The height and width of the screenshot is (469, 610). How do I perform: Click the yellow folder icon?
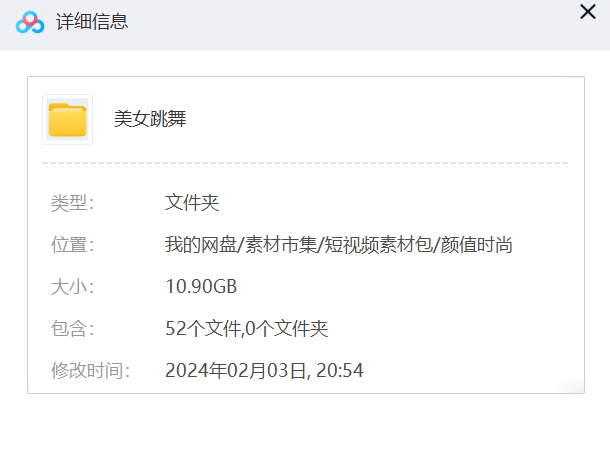click(x=67, y=119)
